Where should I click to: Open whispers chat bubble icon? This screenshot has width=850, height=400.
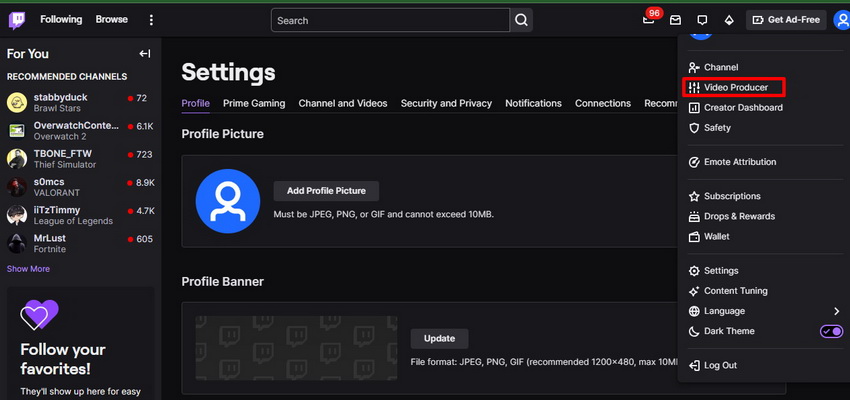702,20
